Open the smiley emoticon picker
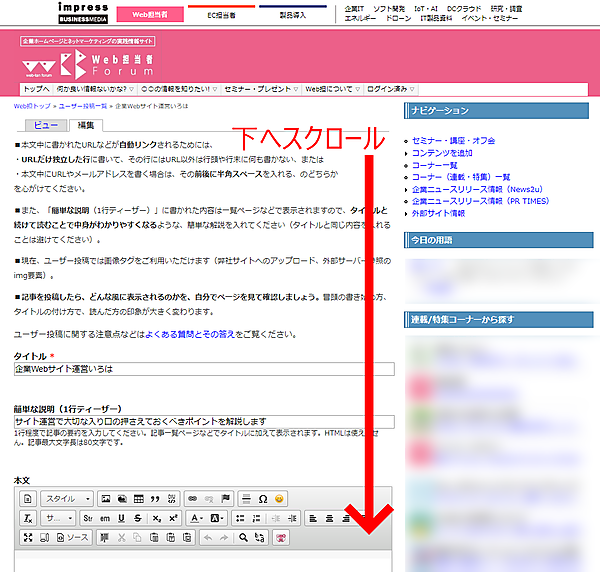600x572 pixels. [x=279, y=498]
